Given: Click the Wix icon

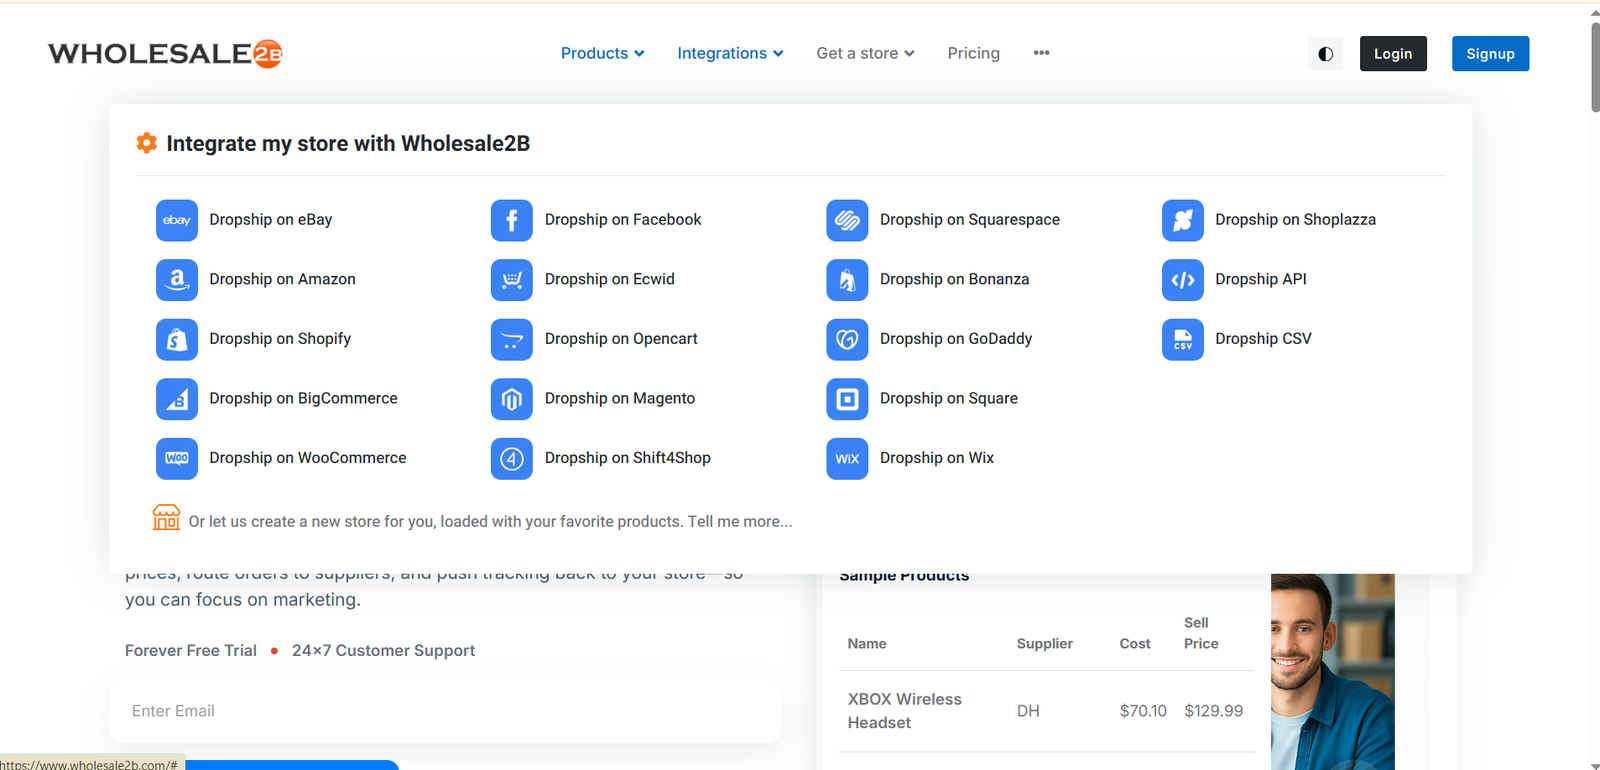Looking at the screenshot, I should (847, 458).
